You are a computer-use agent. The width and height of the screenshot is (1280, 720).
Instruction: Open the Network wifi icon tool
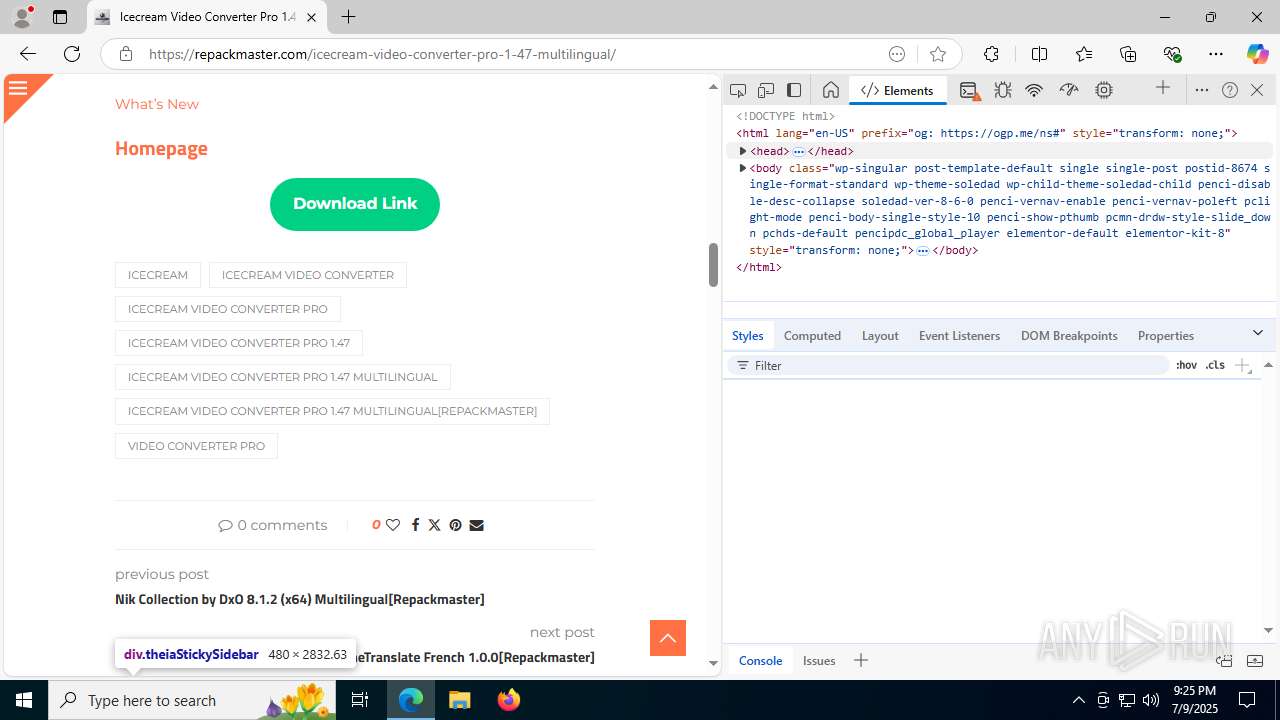(x=1034, y=90)
